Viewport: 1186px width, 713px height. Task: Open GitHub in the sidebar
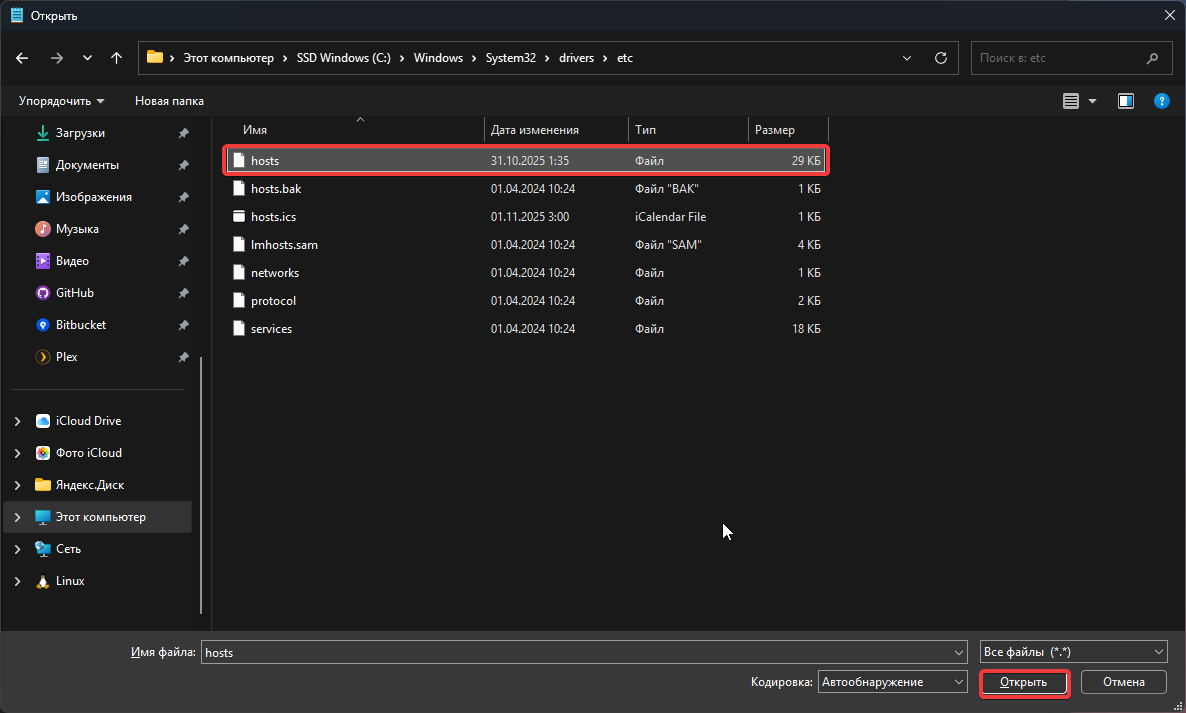(x=74, y=293)
